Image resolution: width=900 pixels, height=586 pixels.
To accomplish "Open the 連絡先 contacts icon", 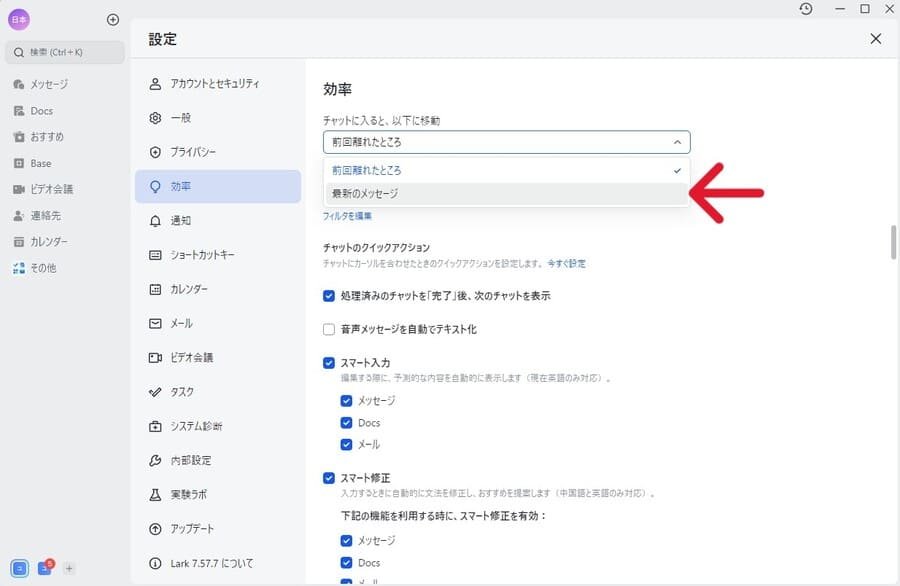I will pyautogui.click(x=40, y=215).
